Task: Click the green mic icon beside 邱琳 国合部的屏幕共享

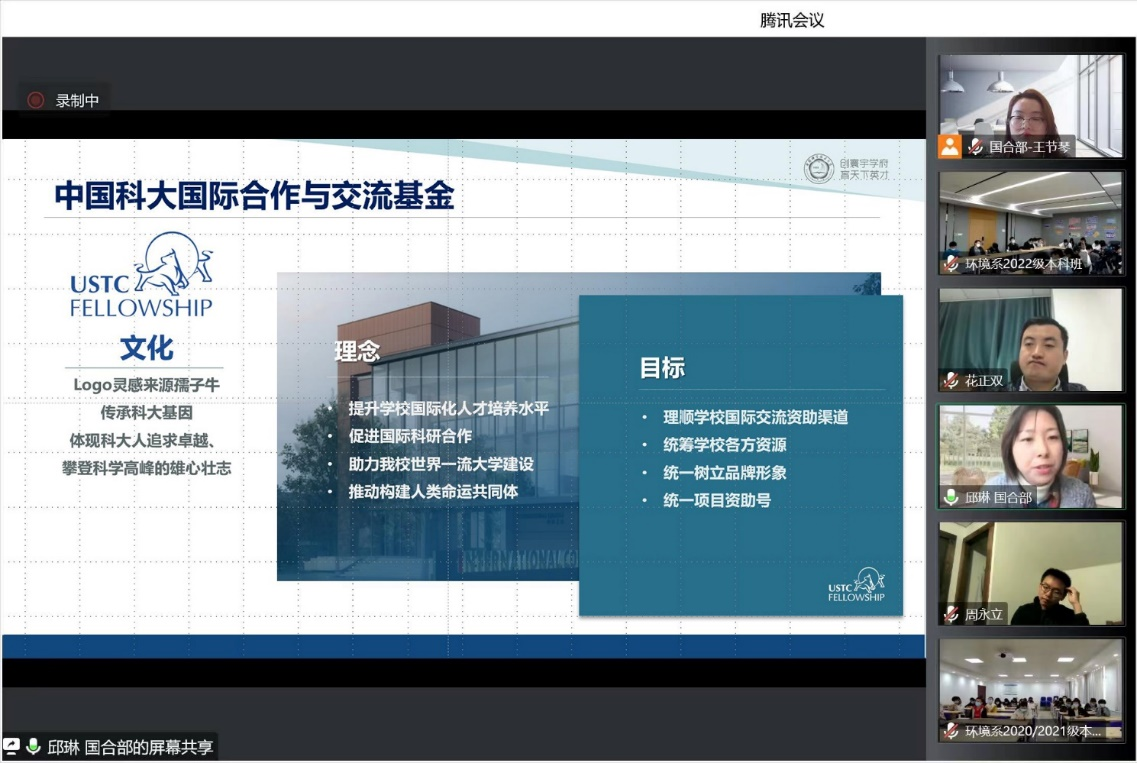Action: 33,746
